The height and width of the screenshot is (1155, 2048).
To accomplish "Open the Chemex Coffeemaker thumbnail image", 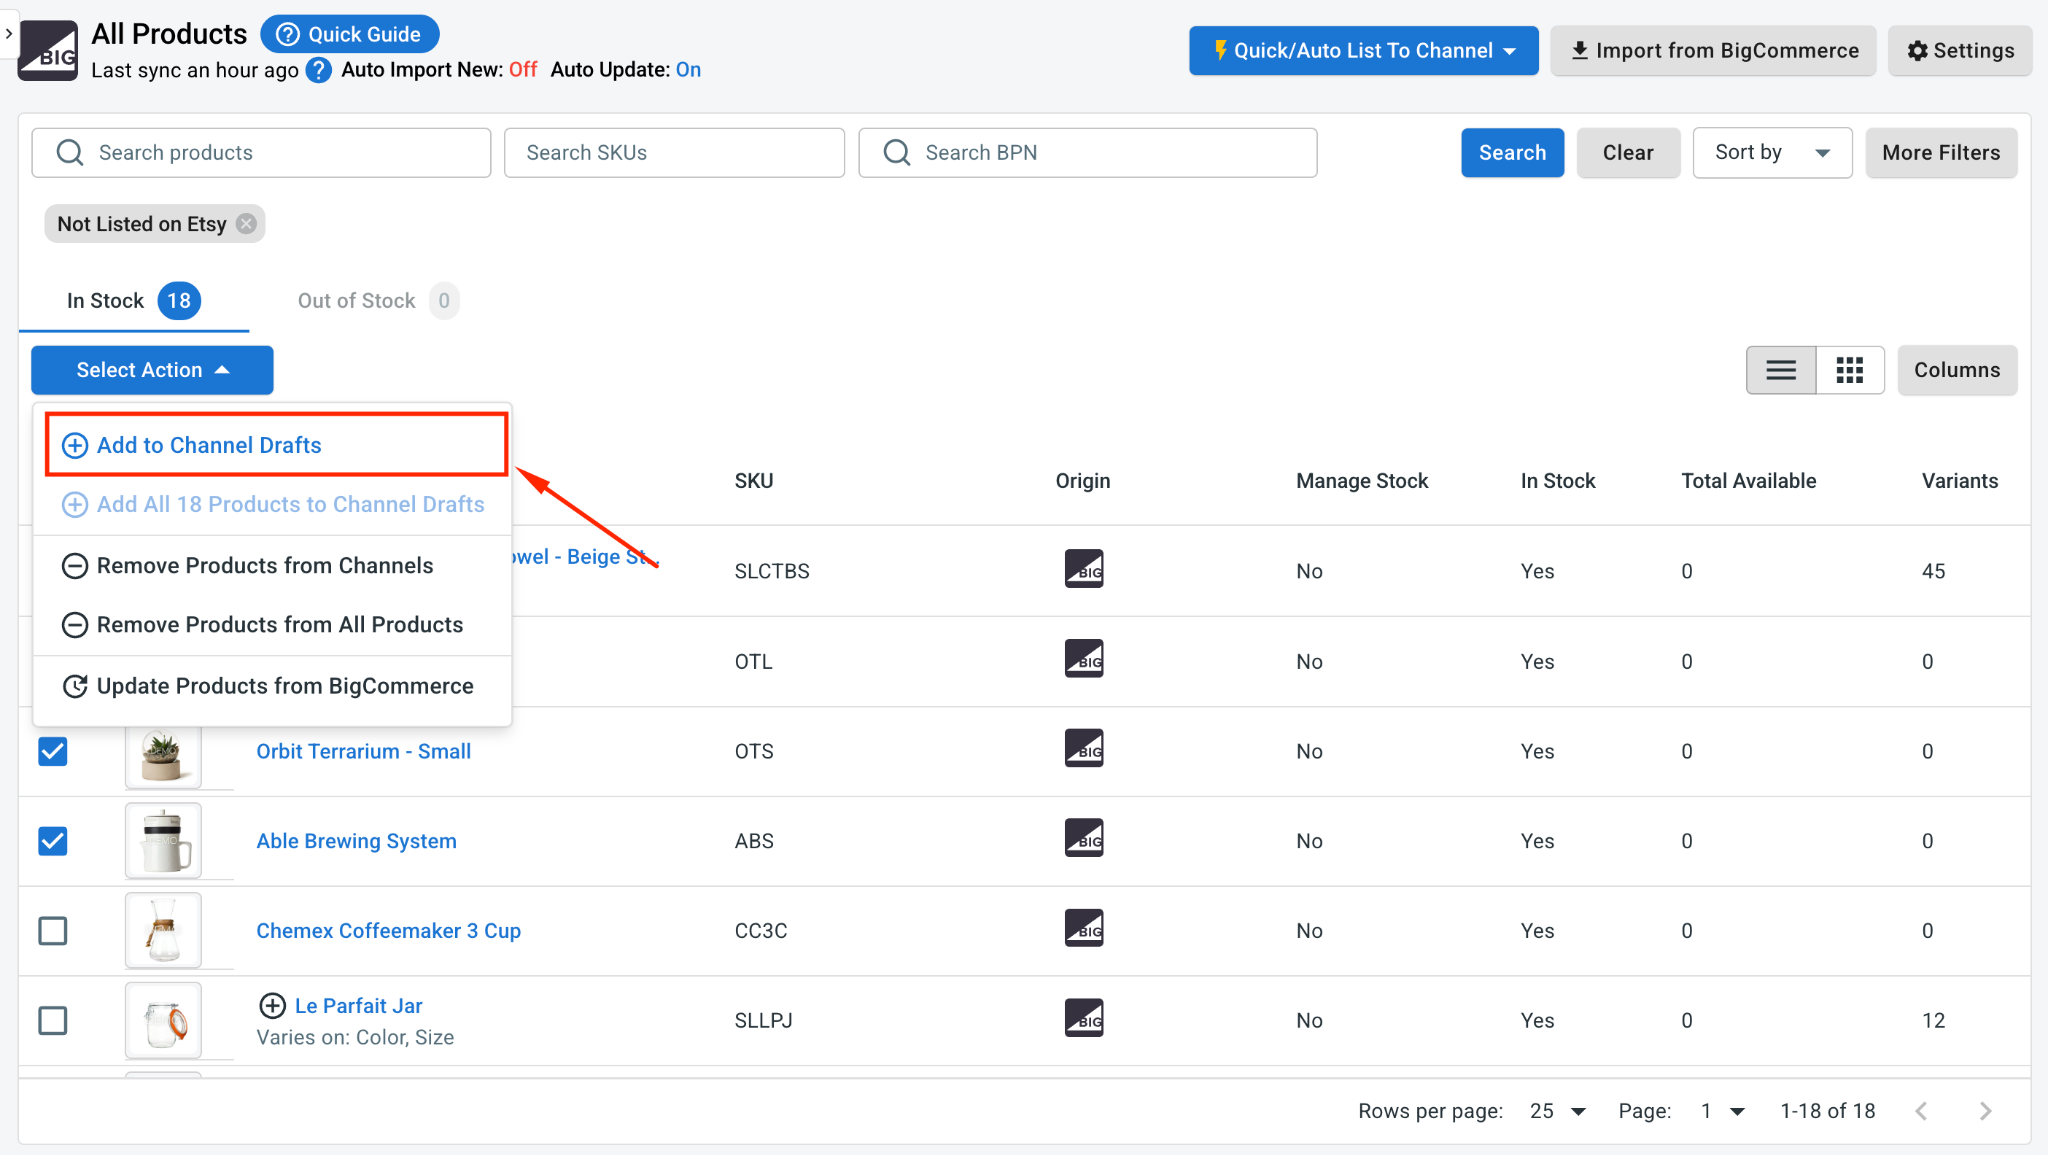I will [163, 931].
